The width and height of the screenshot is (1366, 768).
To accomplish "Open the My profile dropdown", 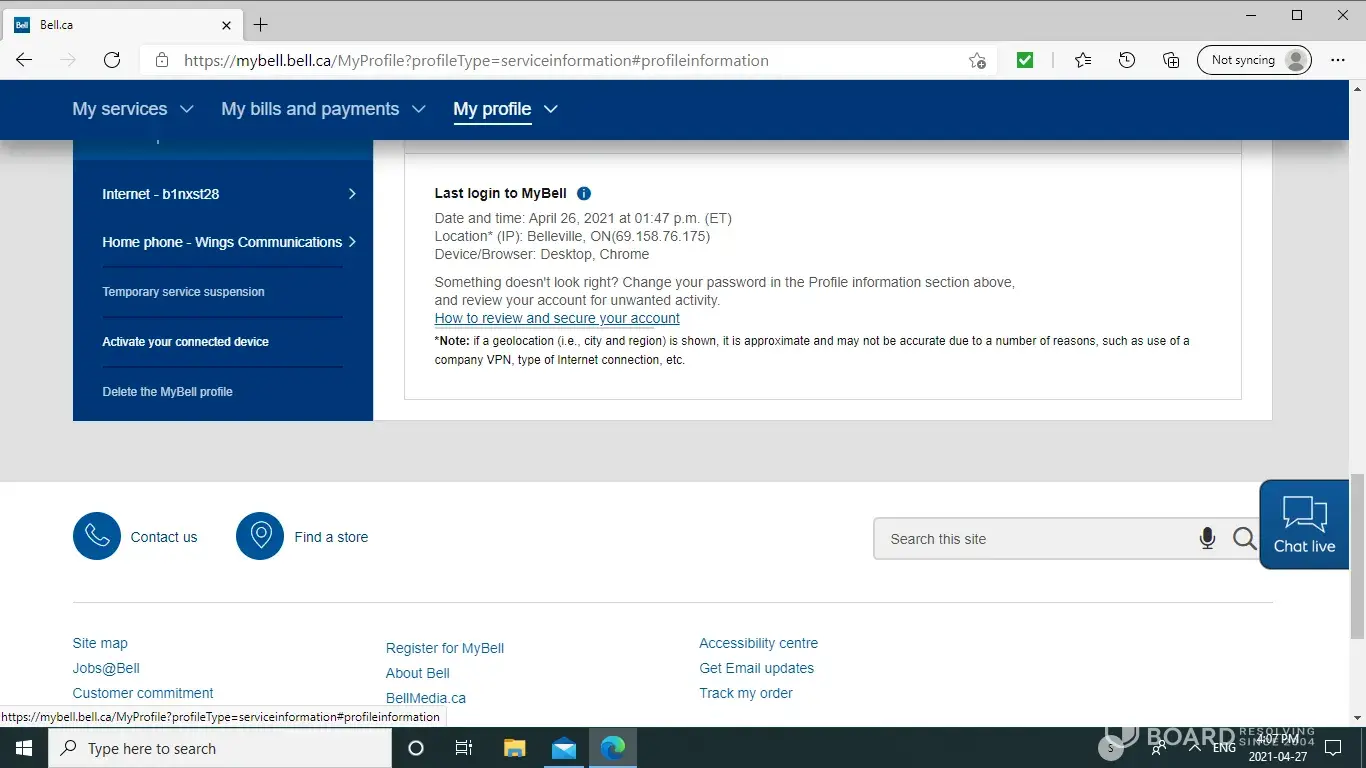I will click(x=505, y=109).
